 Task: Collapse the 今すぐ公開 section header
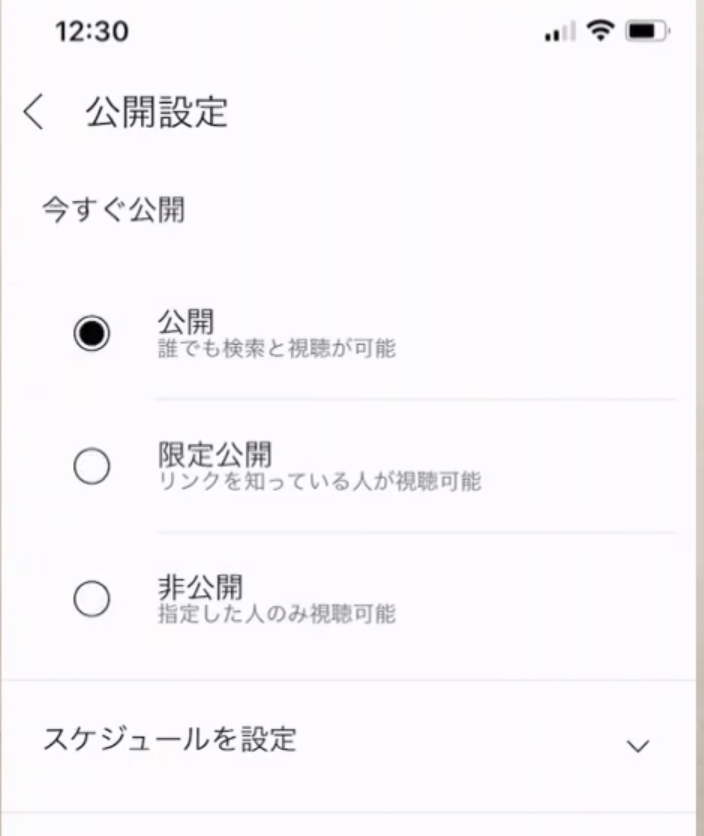114,210
